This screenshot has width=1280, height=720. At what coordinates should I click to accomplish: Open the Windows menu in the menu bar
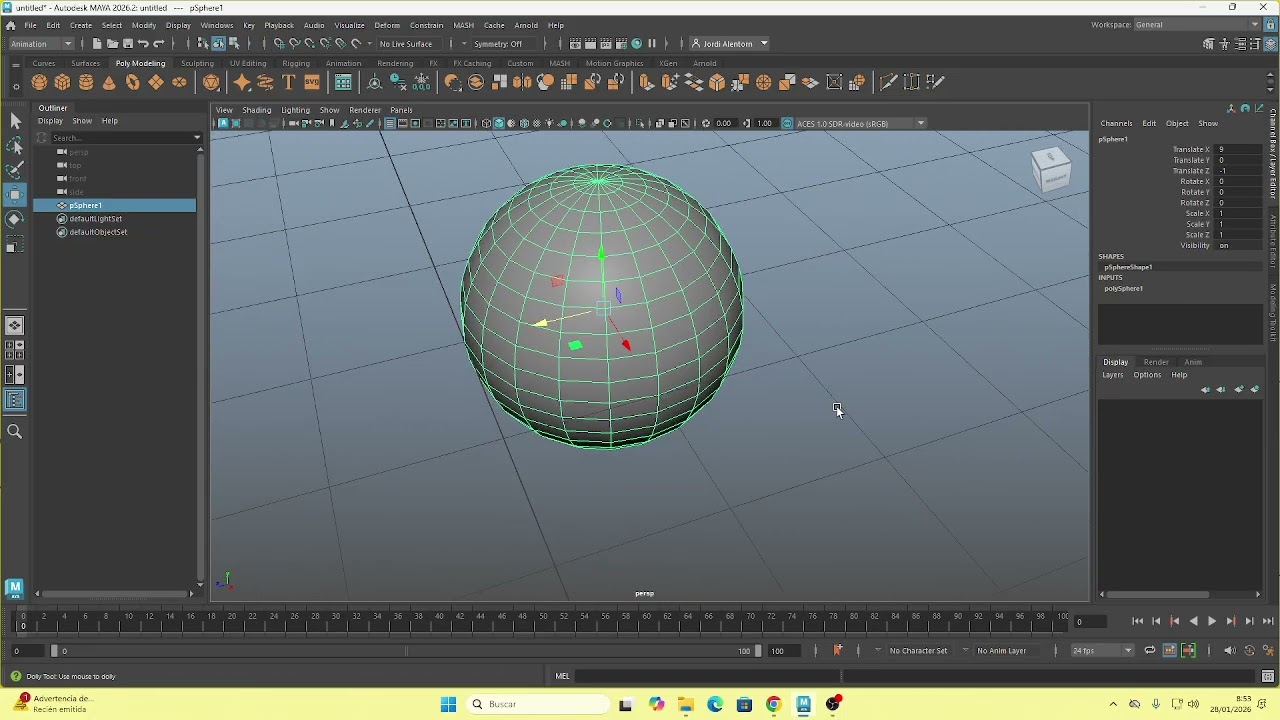click(217, 25)
